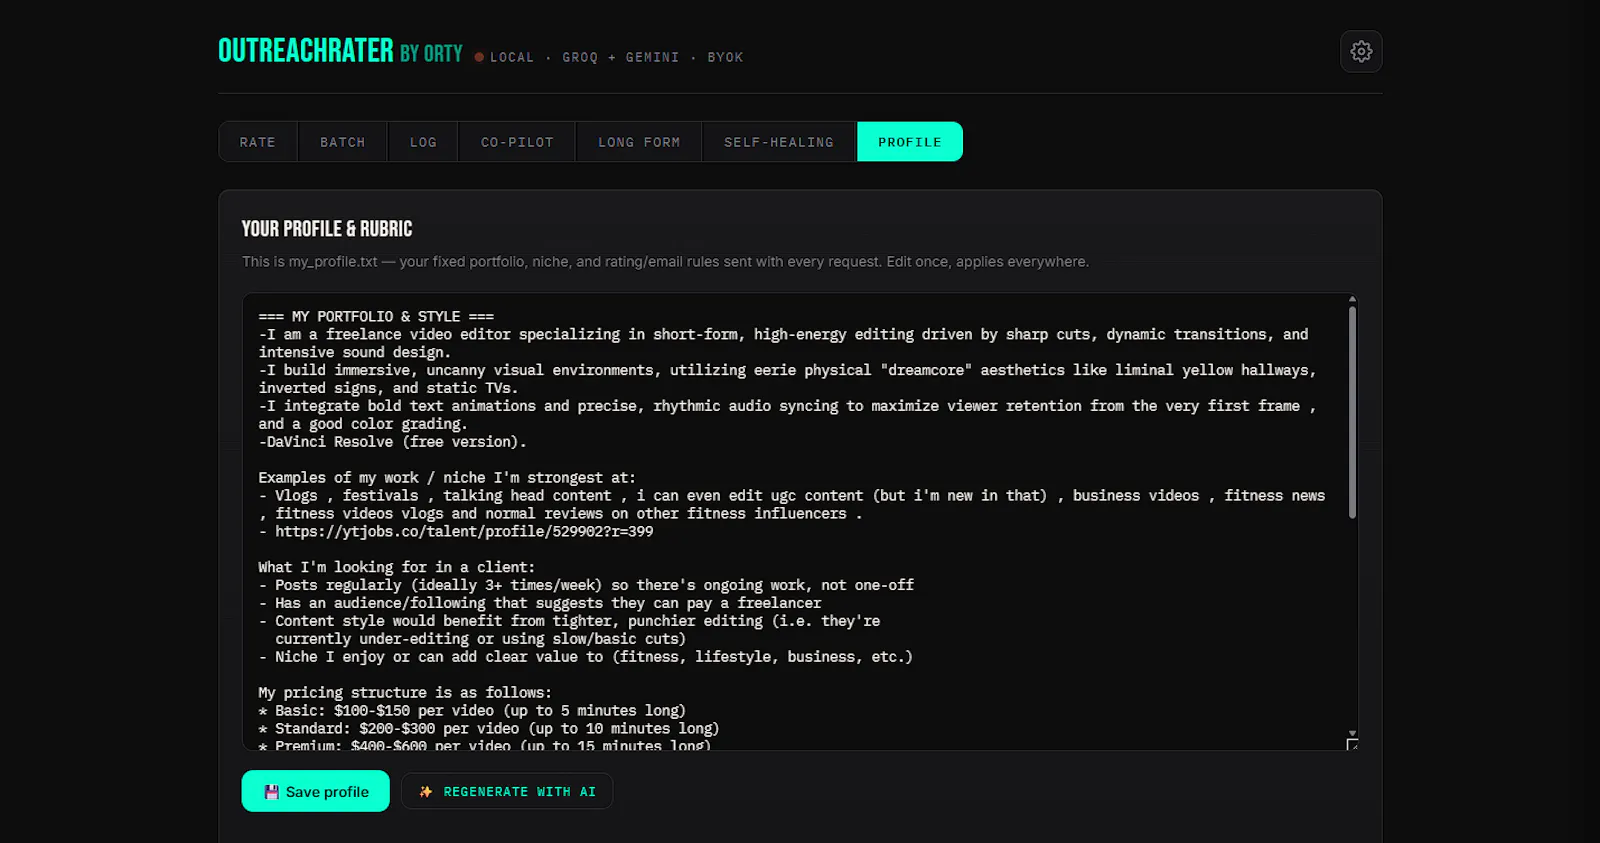
Task: Switch to the SELF-HEALING tab
Action: click(779, 142)
